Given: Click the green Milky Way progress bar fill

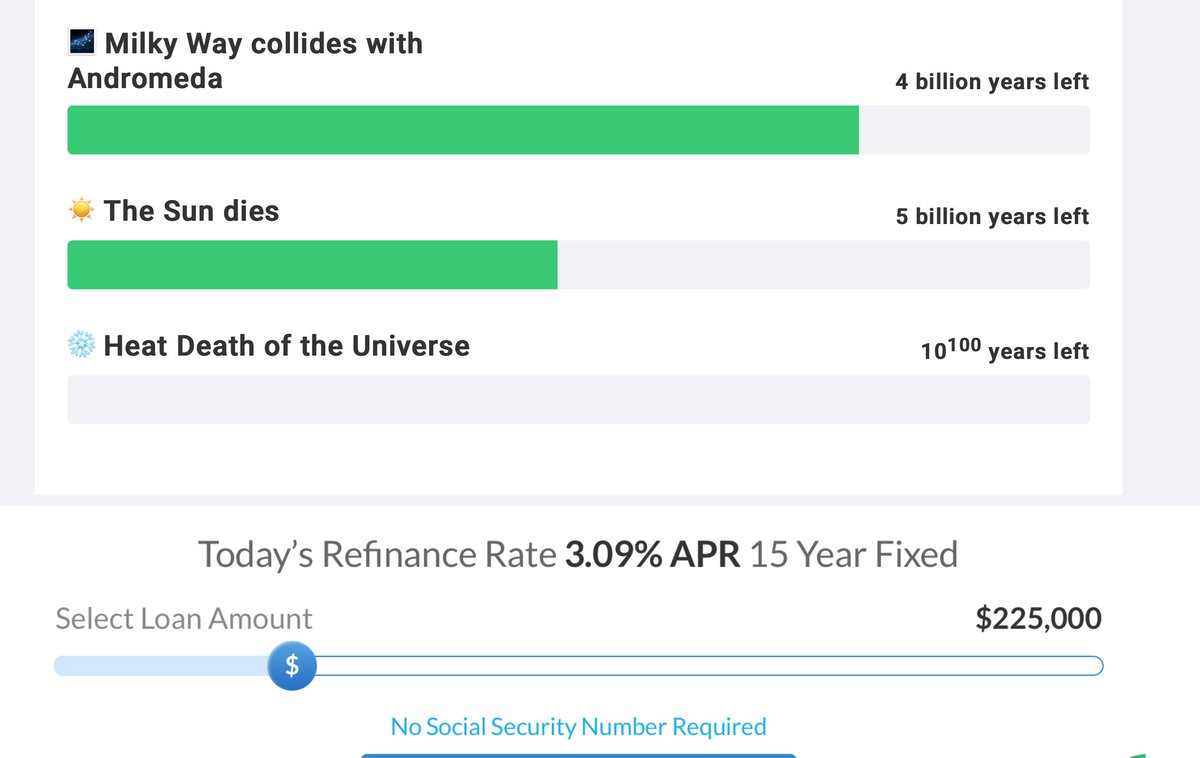Looking at the screenshot, I should 462,130.
